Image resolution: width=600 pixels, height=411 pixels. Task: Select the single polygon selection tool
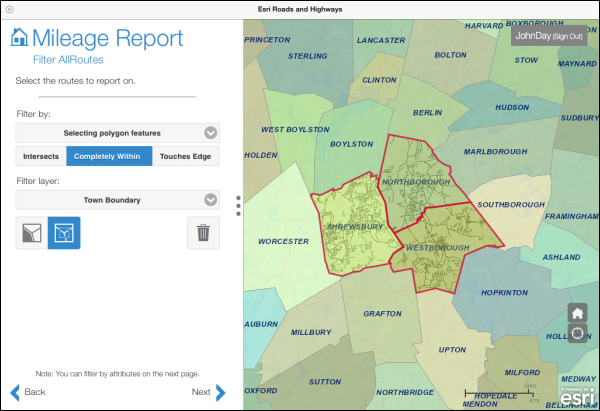pyautogui.click(x=30, y=233)
